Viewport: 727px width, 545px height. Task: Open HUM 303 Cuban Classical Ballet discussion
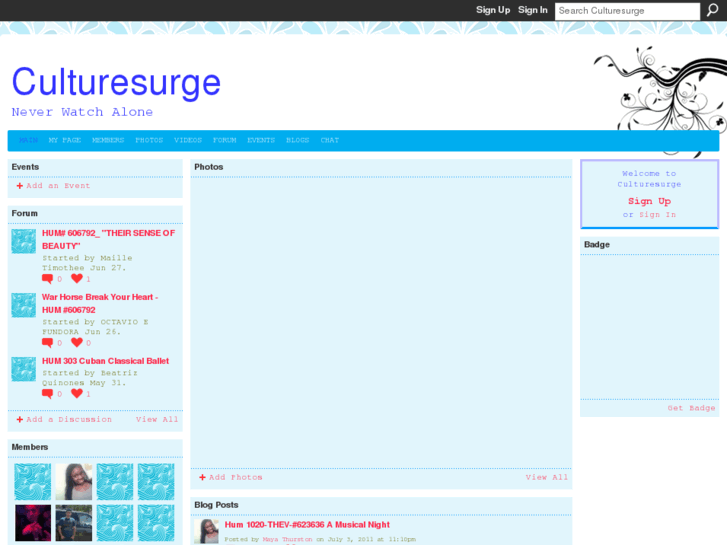105,361
